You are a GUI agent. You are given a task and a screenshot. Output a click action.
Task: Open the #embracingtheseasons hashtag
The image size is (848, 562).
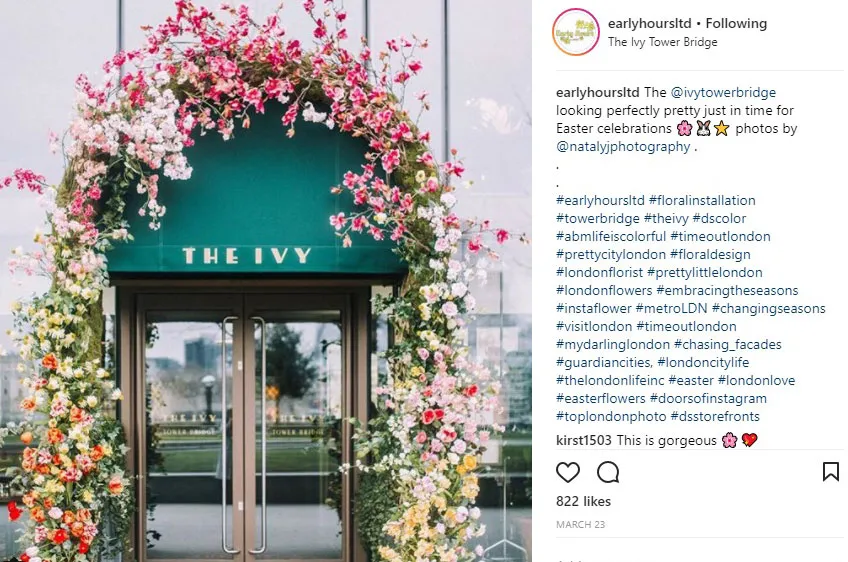727,290
